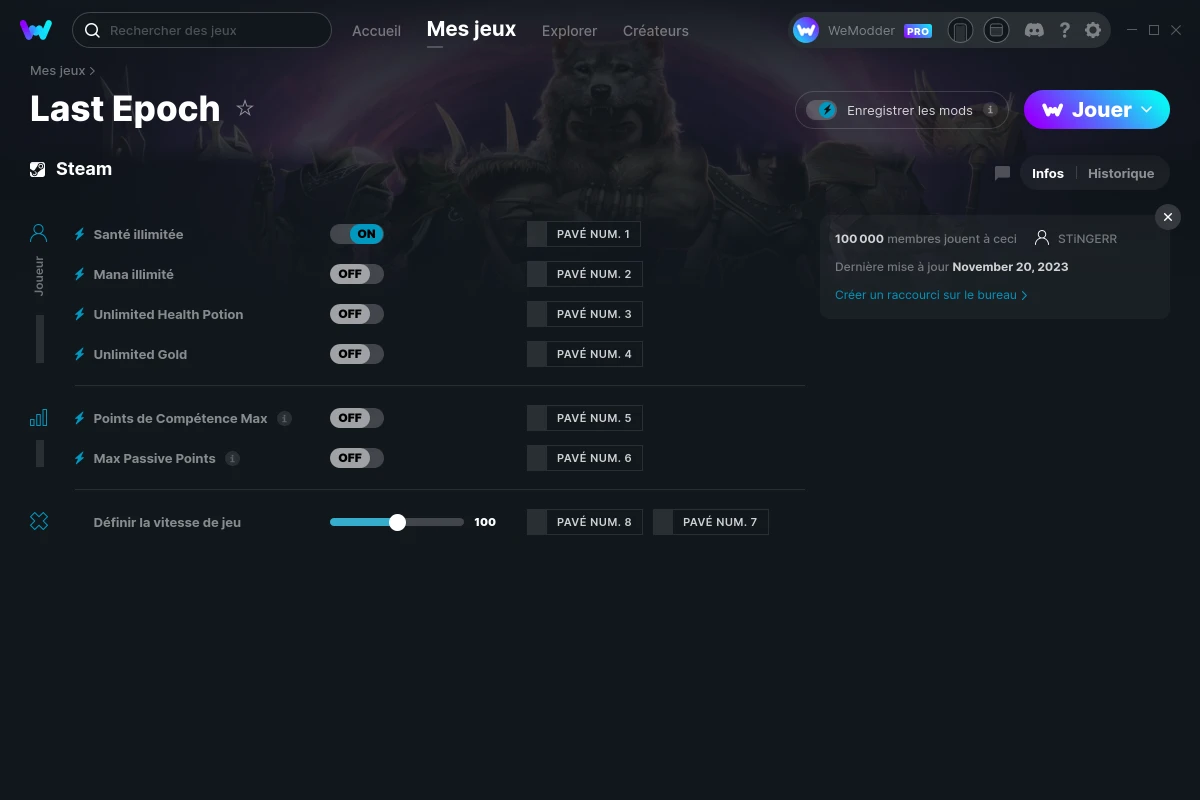This screenshot has width=1200, height=800.
Task: Click the November 20, 2023 update date
Action: coord(1010,267)
